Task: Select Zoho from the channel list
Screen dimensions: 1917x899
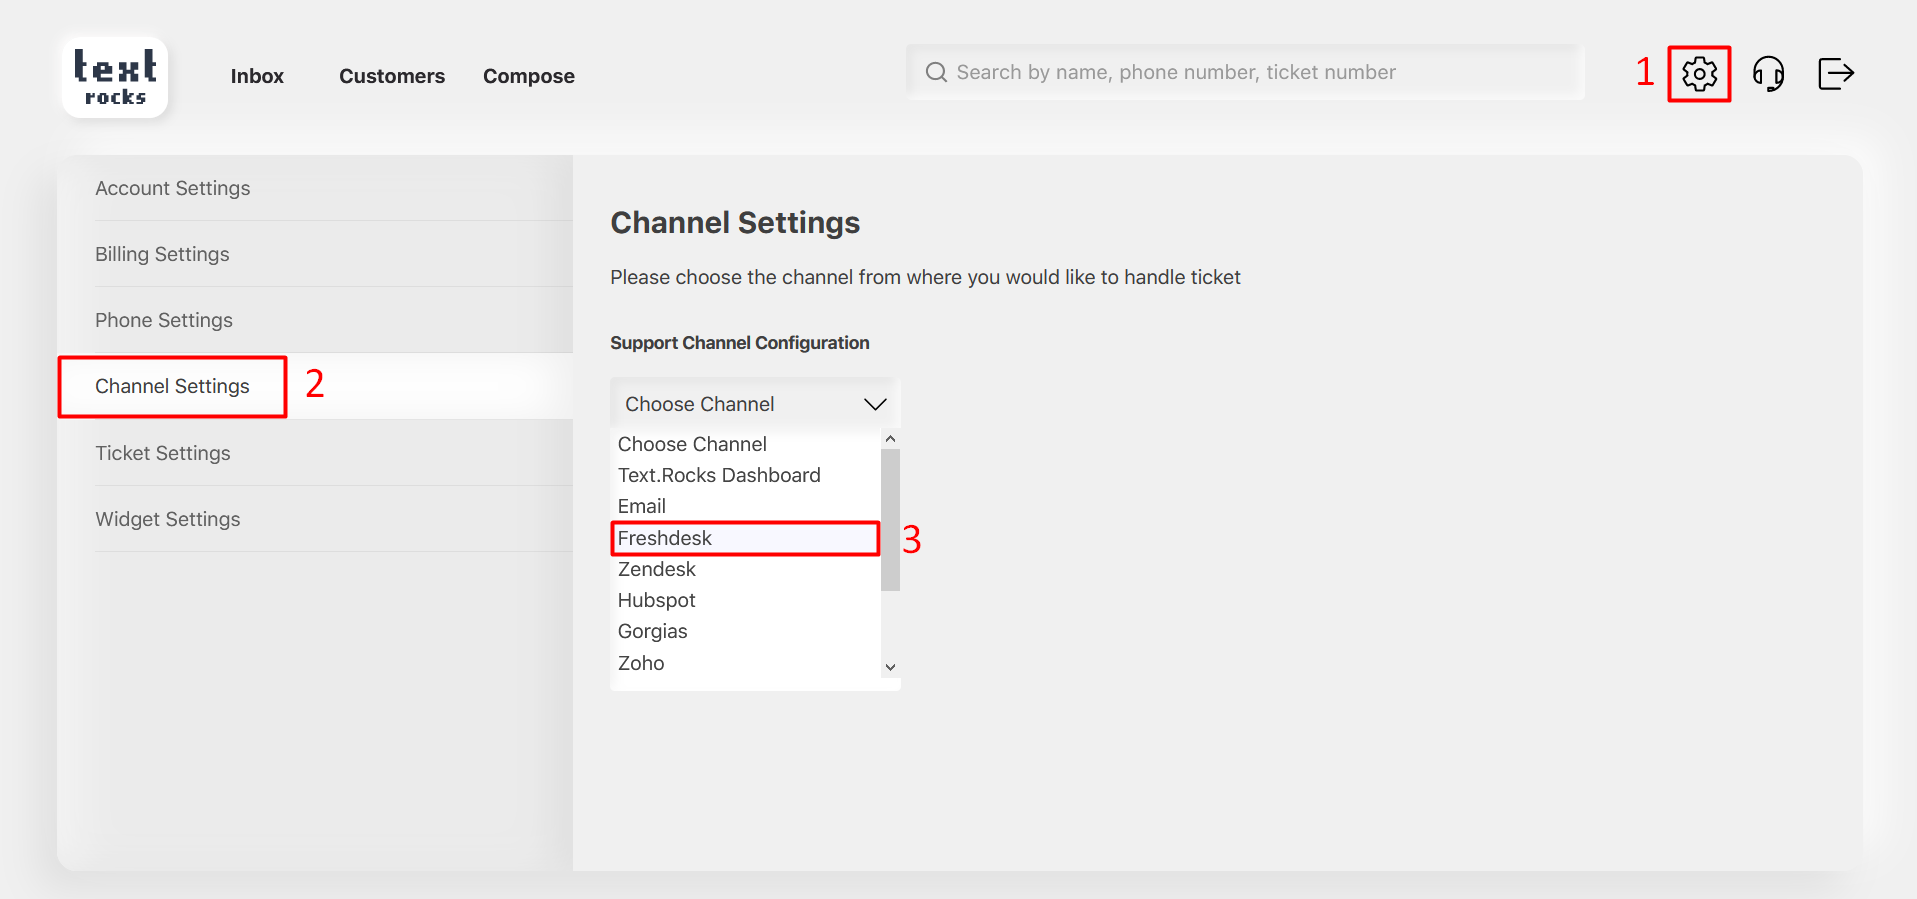Action: click(x=641, y=663)
